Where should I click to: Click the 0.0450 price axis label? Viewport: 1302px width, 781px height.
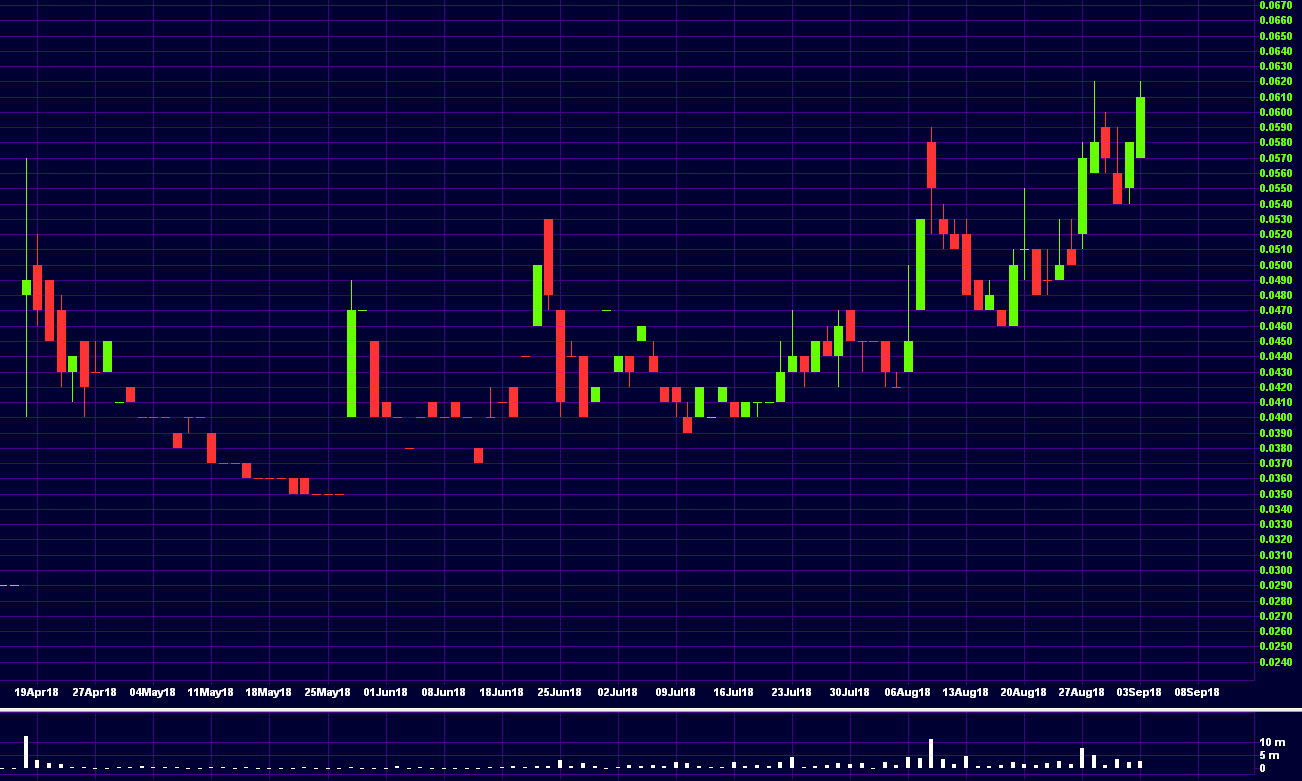pyautogui.click(x=1275, y=341)
